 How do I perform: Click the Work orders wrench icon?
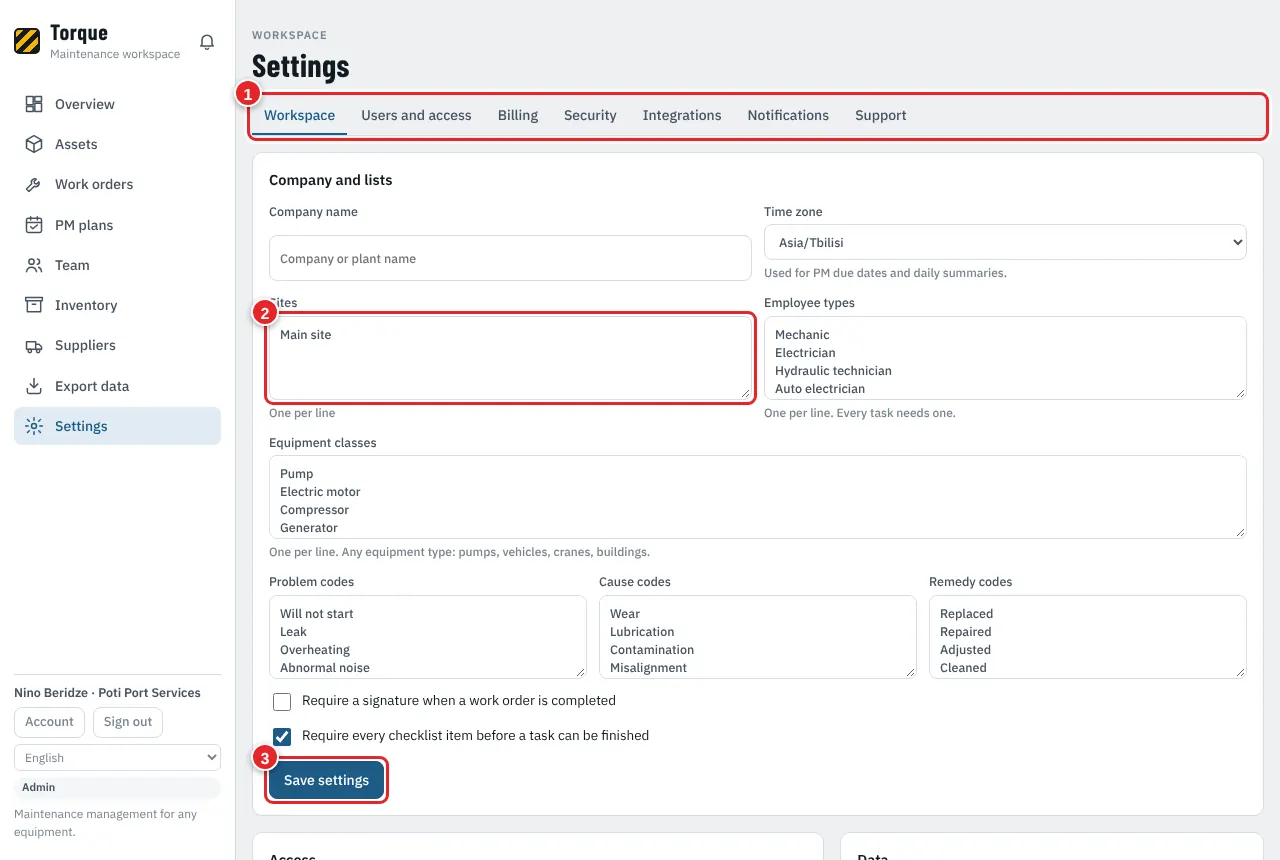[x=34, y=184]
